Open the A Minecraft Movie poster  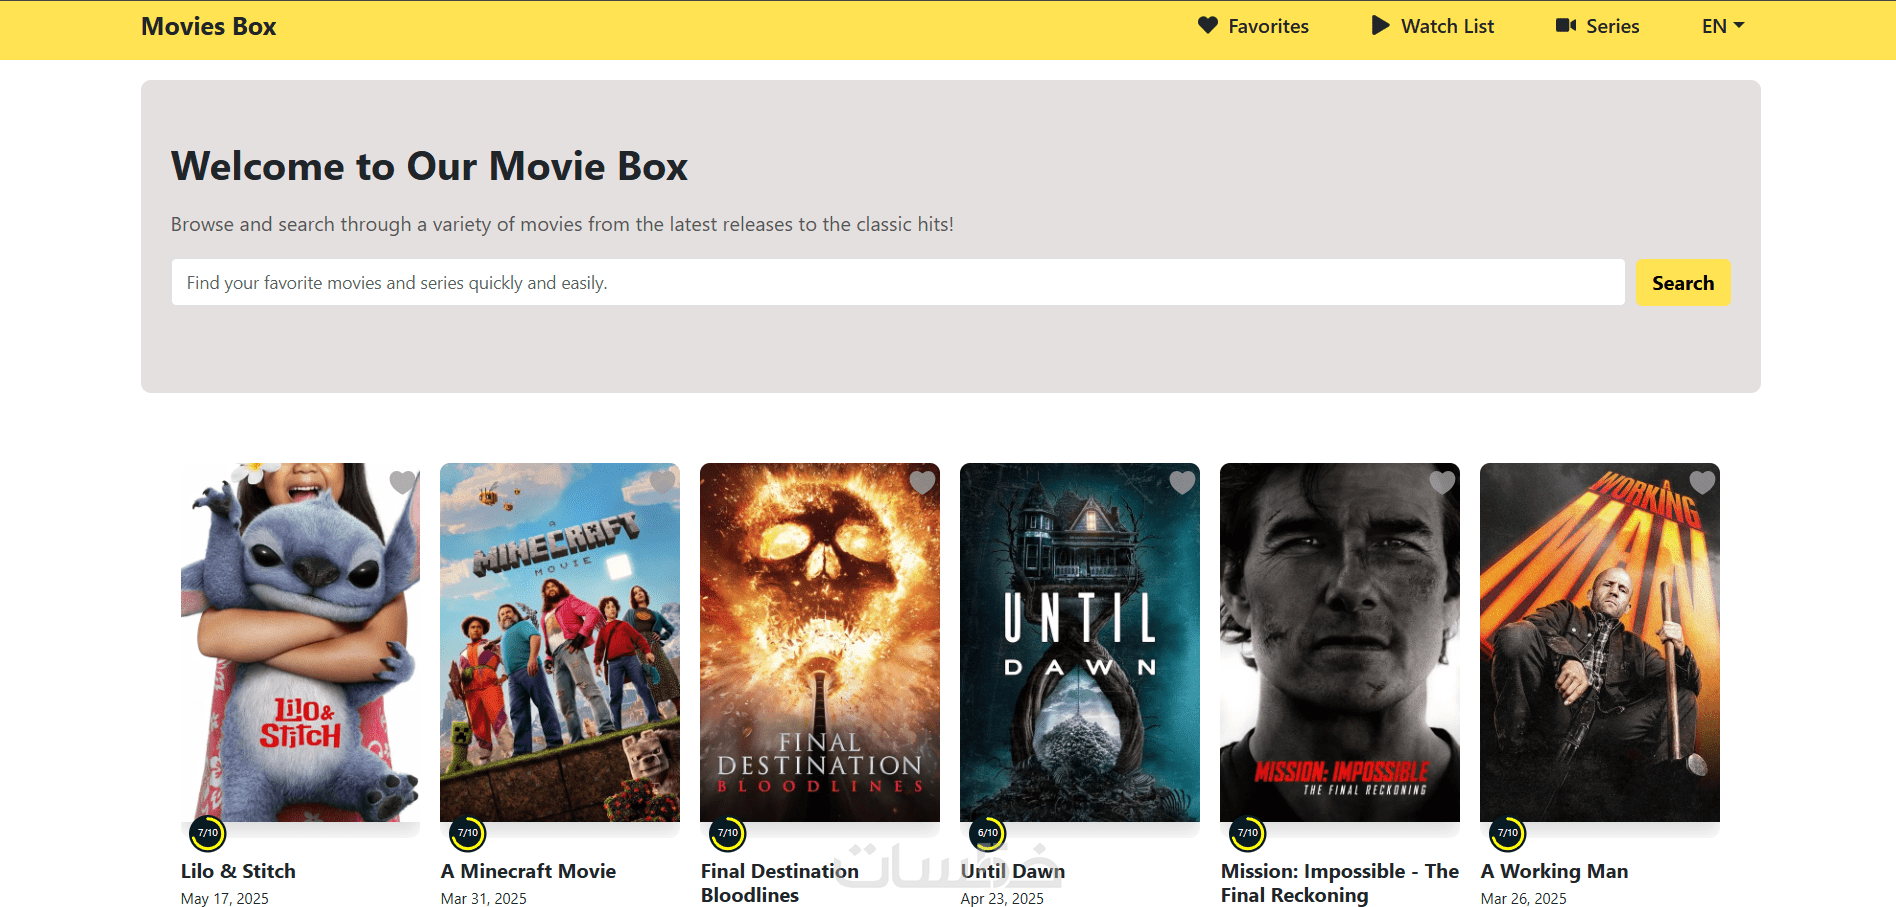point(560,642)
